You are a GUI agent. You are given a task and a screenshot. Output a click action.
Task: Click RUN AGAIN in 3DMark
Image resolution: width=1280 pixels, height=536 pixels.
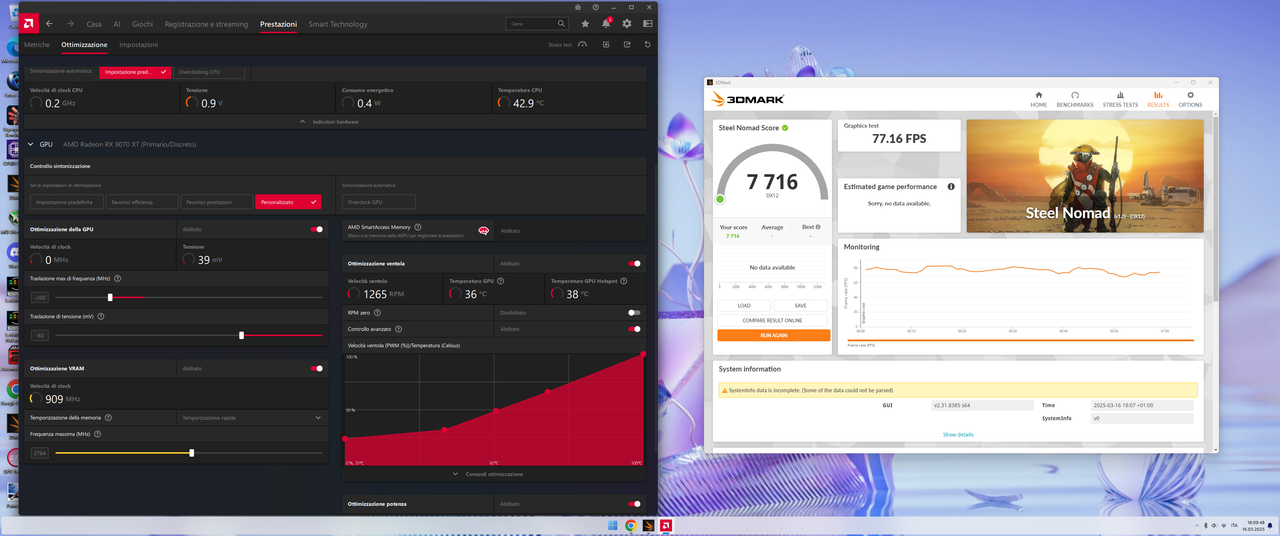click(x=773, y=335)
